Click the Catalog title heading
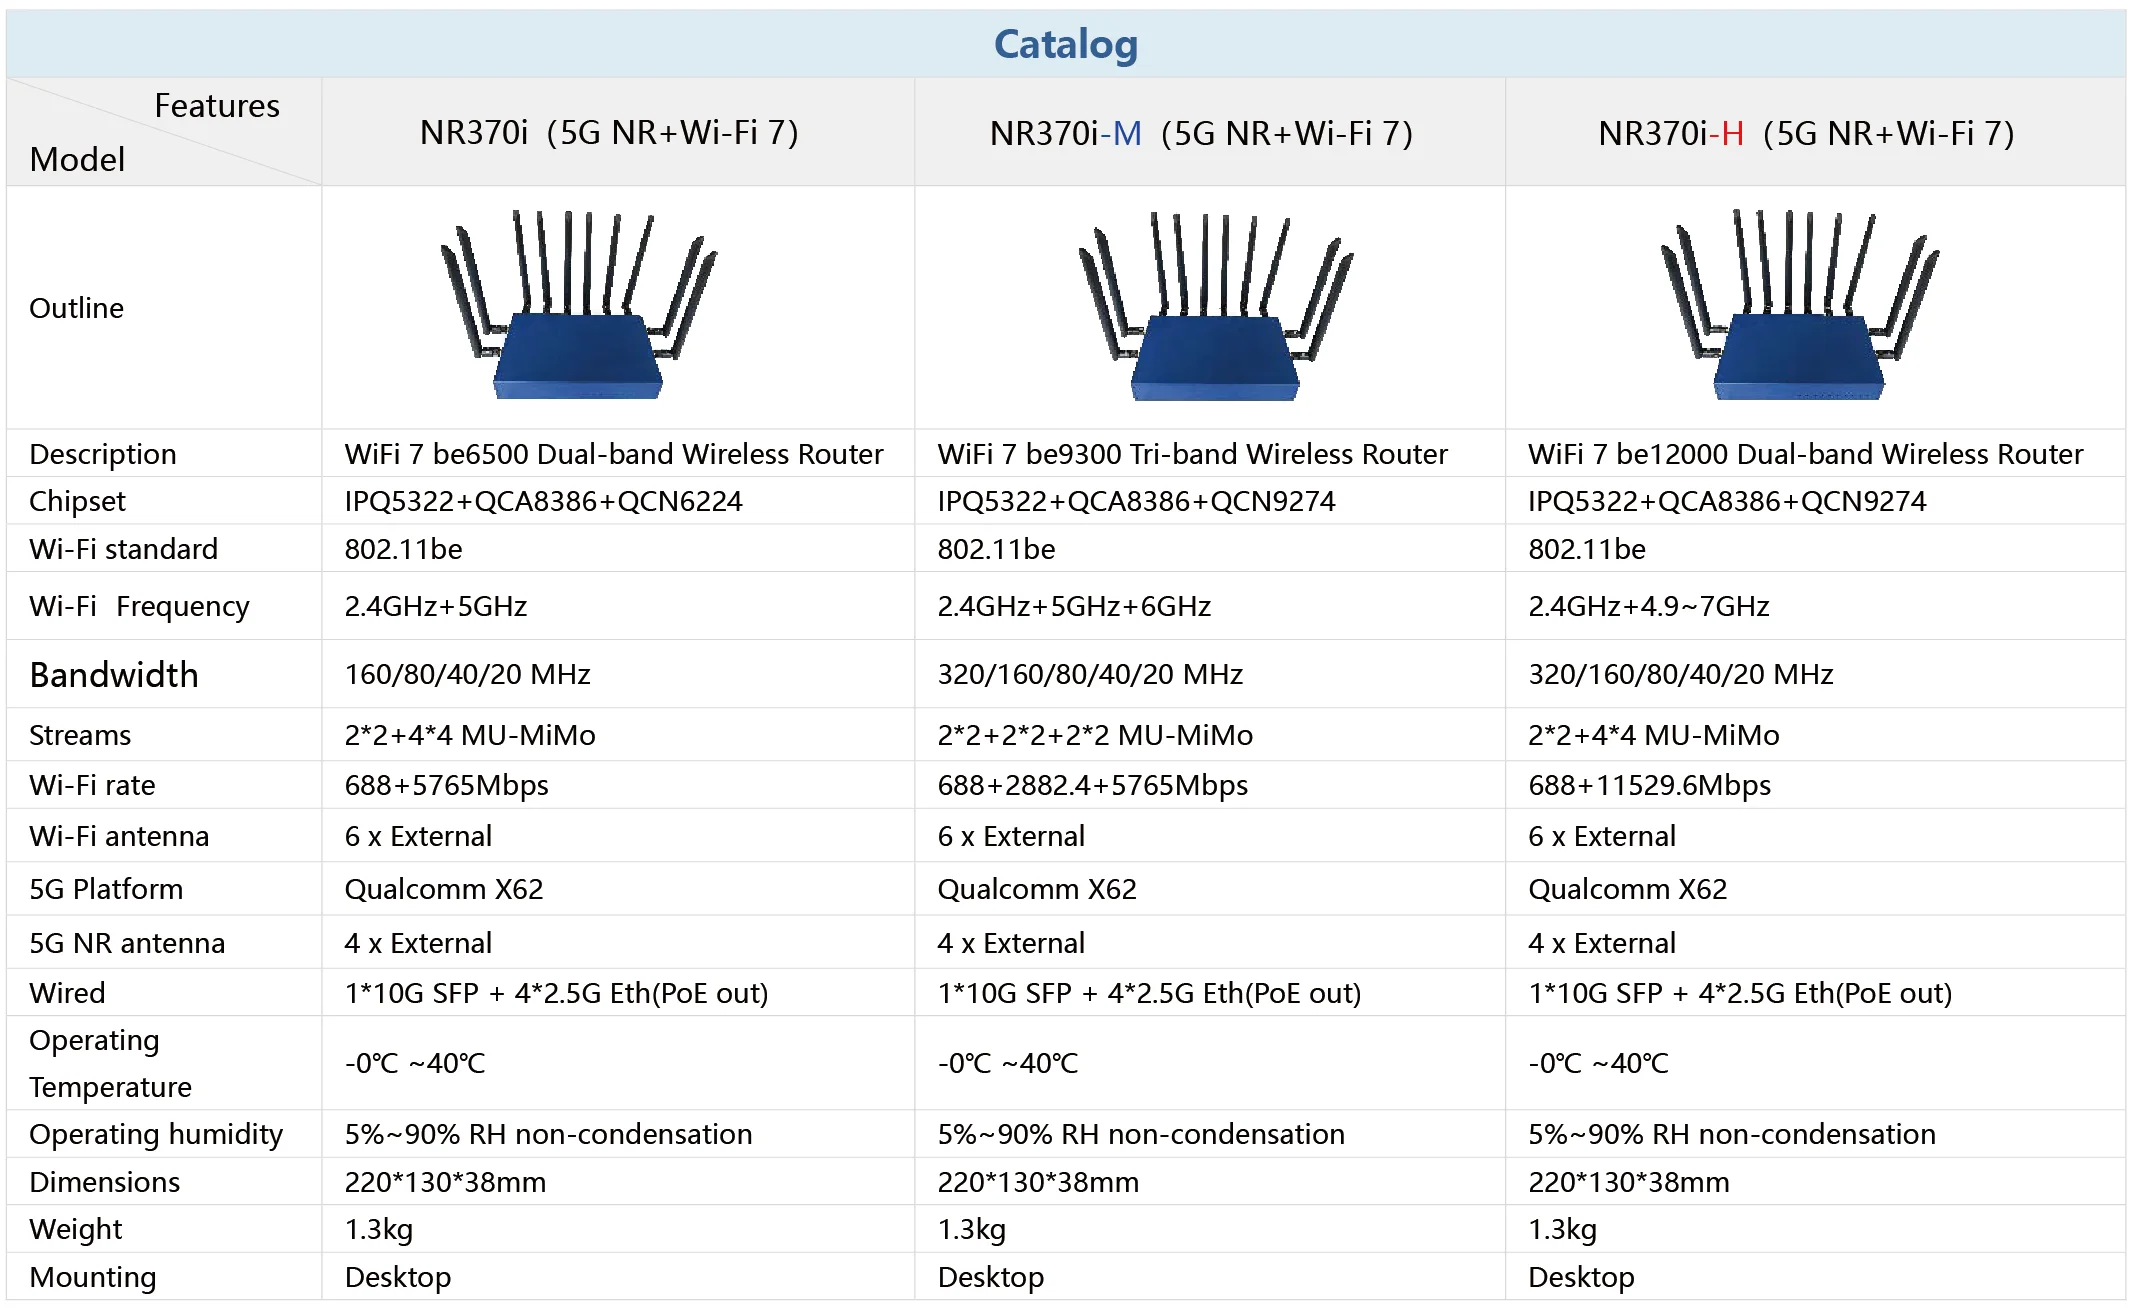Viewport: 2133px width, 1313px height. 1066,44
